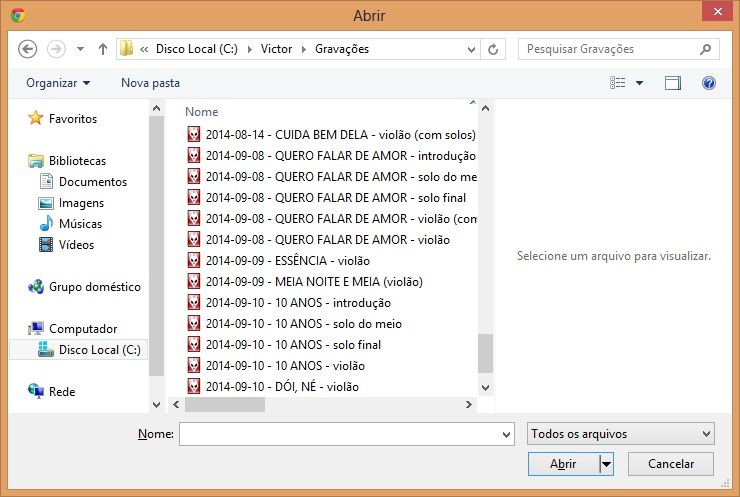Select 10 ANOS - violão file
The image size is (740, 497).
tap(276, 366)
